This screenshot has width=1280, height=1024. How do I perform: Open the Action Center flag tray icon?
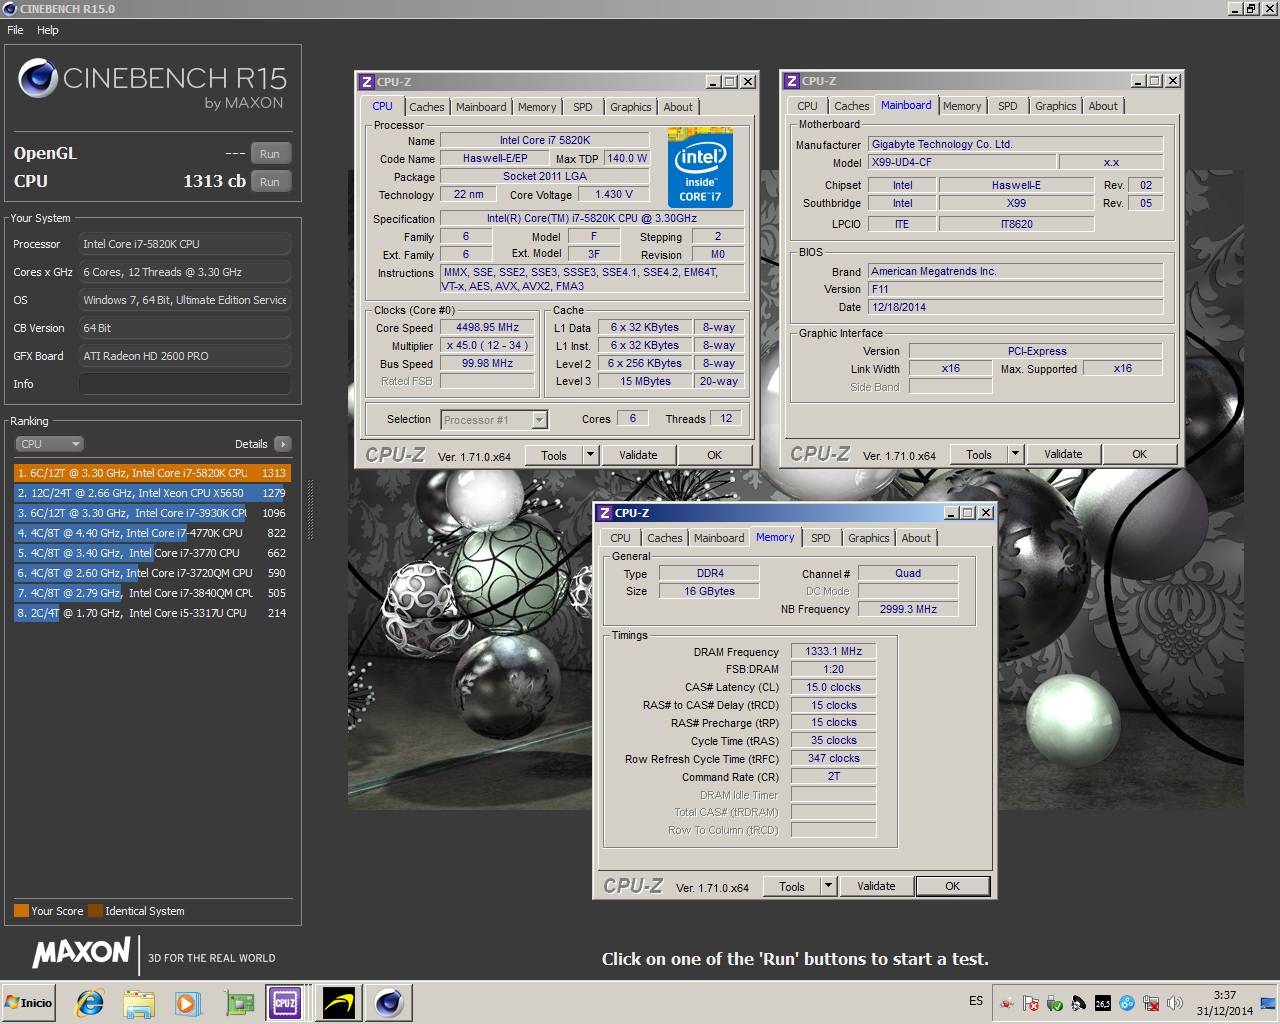click(x=1031, y=1003)
